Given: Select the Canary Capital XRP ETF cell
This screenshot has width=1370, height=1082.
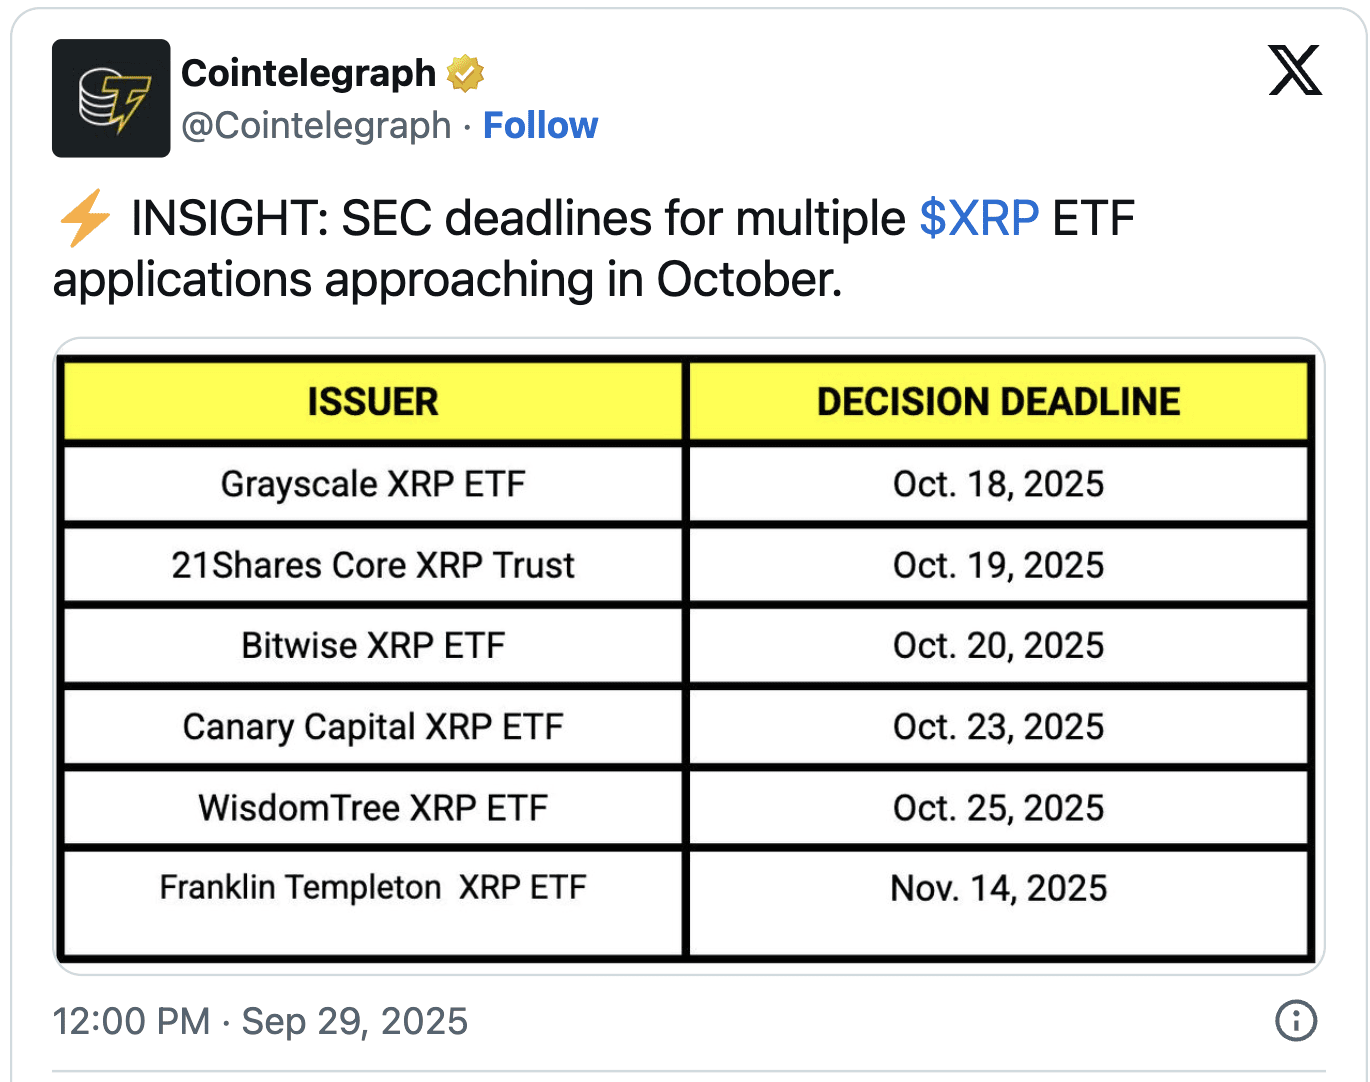Looking at the screenshot, I should [x=373, y=727].
